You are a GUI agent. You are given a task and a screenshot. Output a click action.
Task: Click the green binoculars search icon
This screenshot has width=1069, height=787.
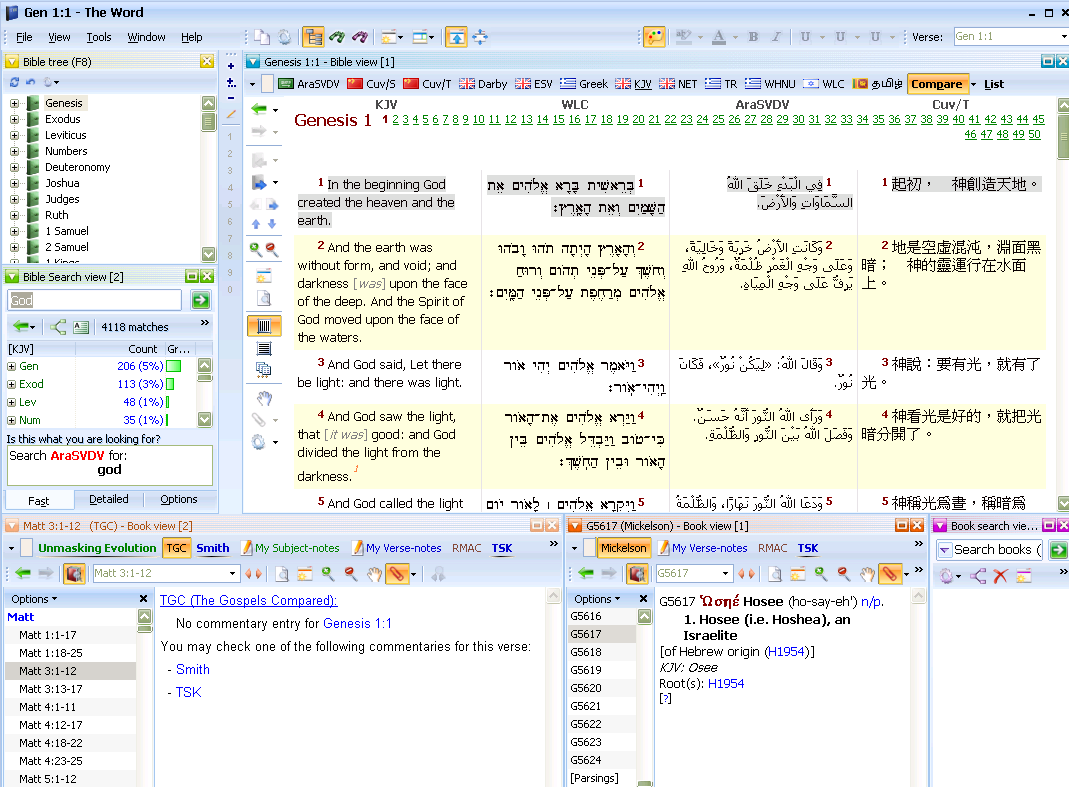(x=337, y=37)
